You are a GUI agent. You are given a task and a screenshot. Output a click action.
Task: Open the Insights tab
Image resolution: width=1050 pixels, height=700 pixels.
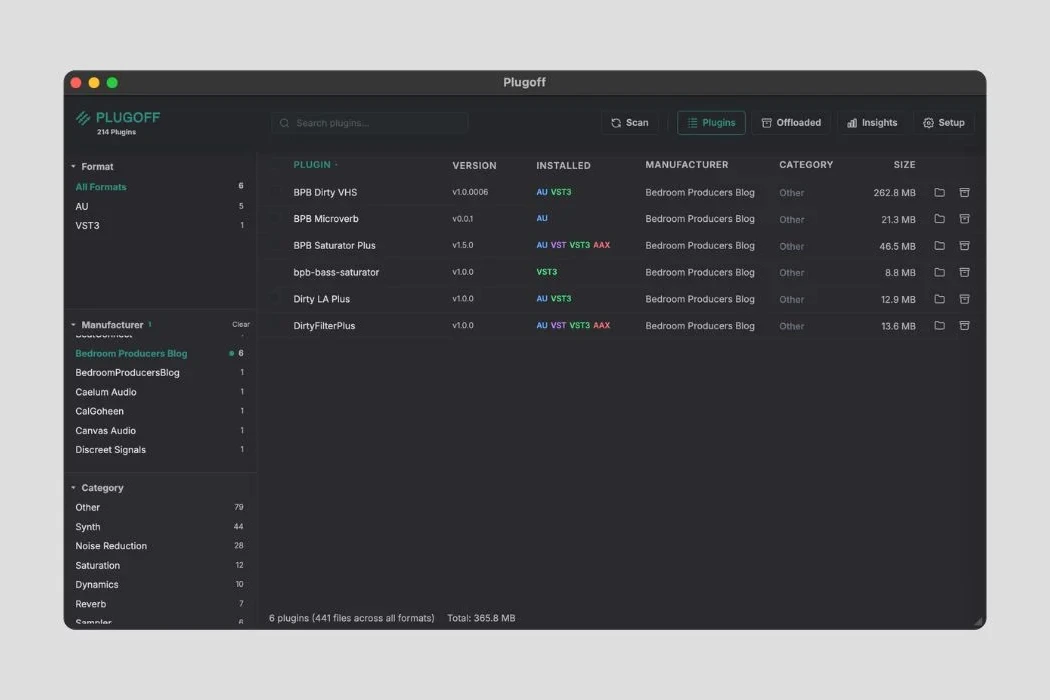click(x=872, y=123)
